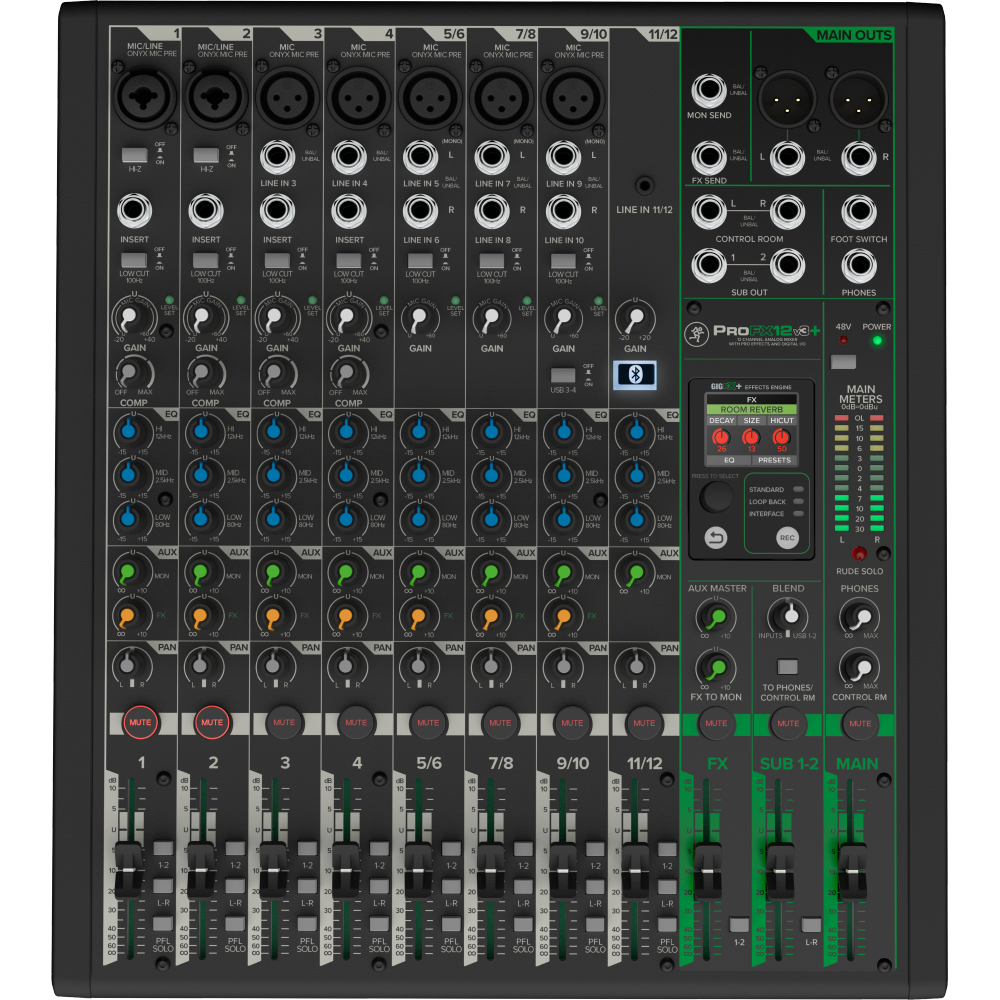Click the FX TO MON knob

(715, 668)
